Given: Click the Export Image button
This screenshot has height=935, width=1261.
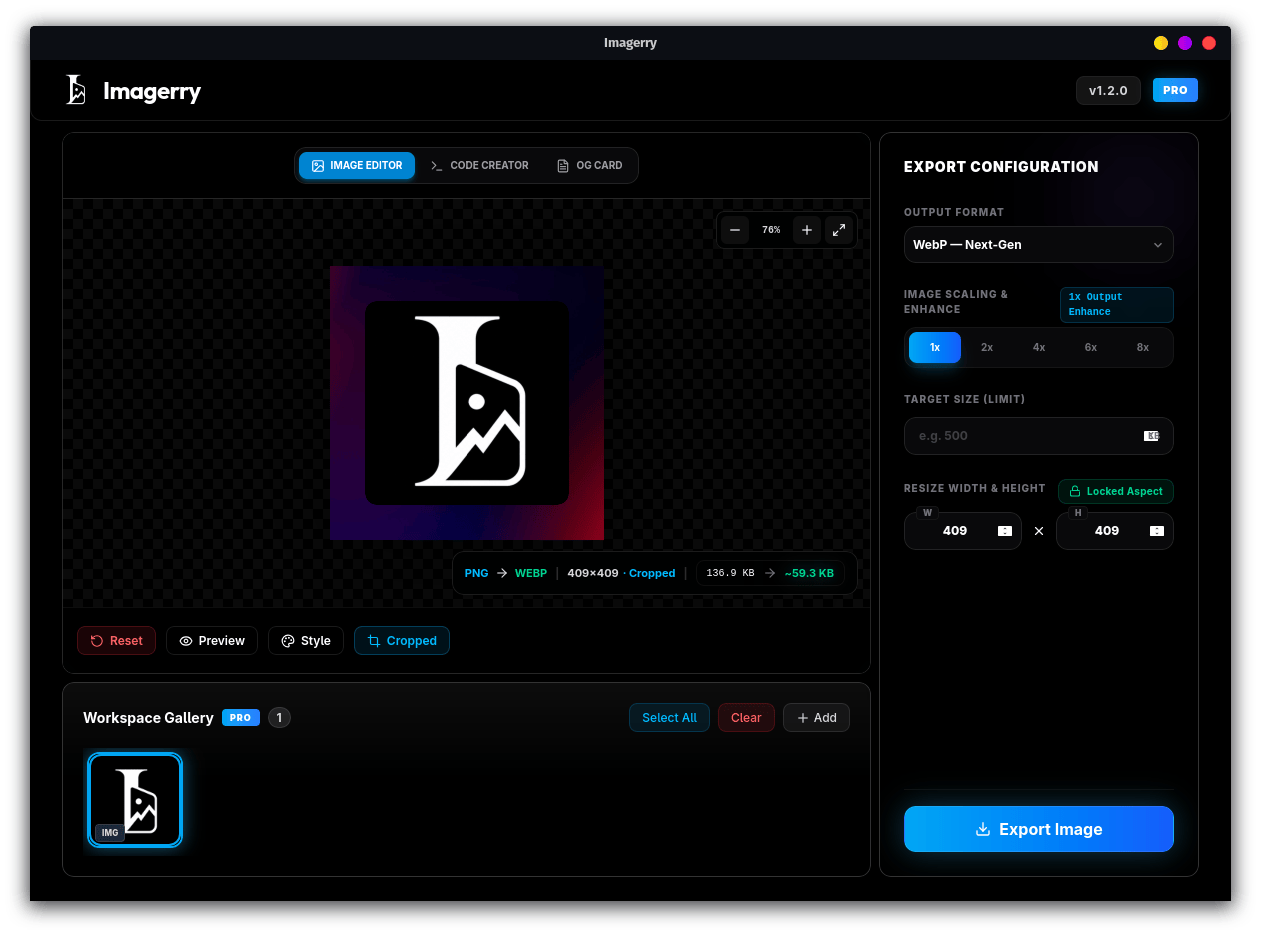Looking at the screenshot, I should [1039, 829].
